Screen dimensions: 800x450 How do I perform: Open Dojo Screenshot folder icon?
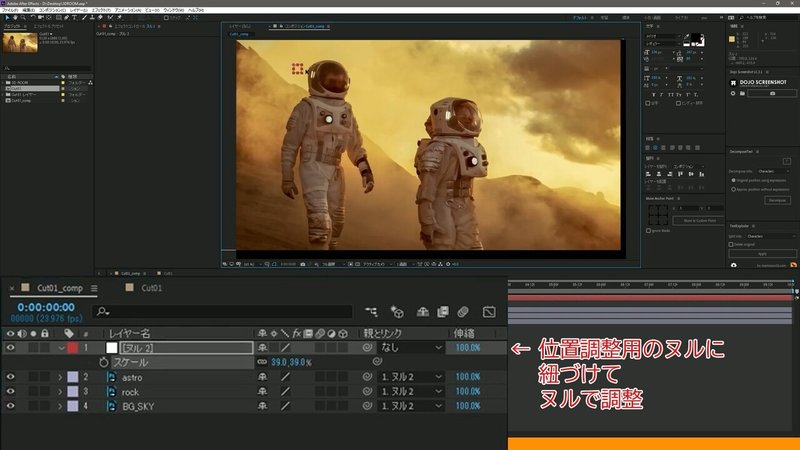pos(742,93)
